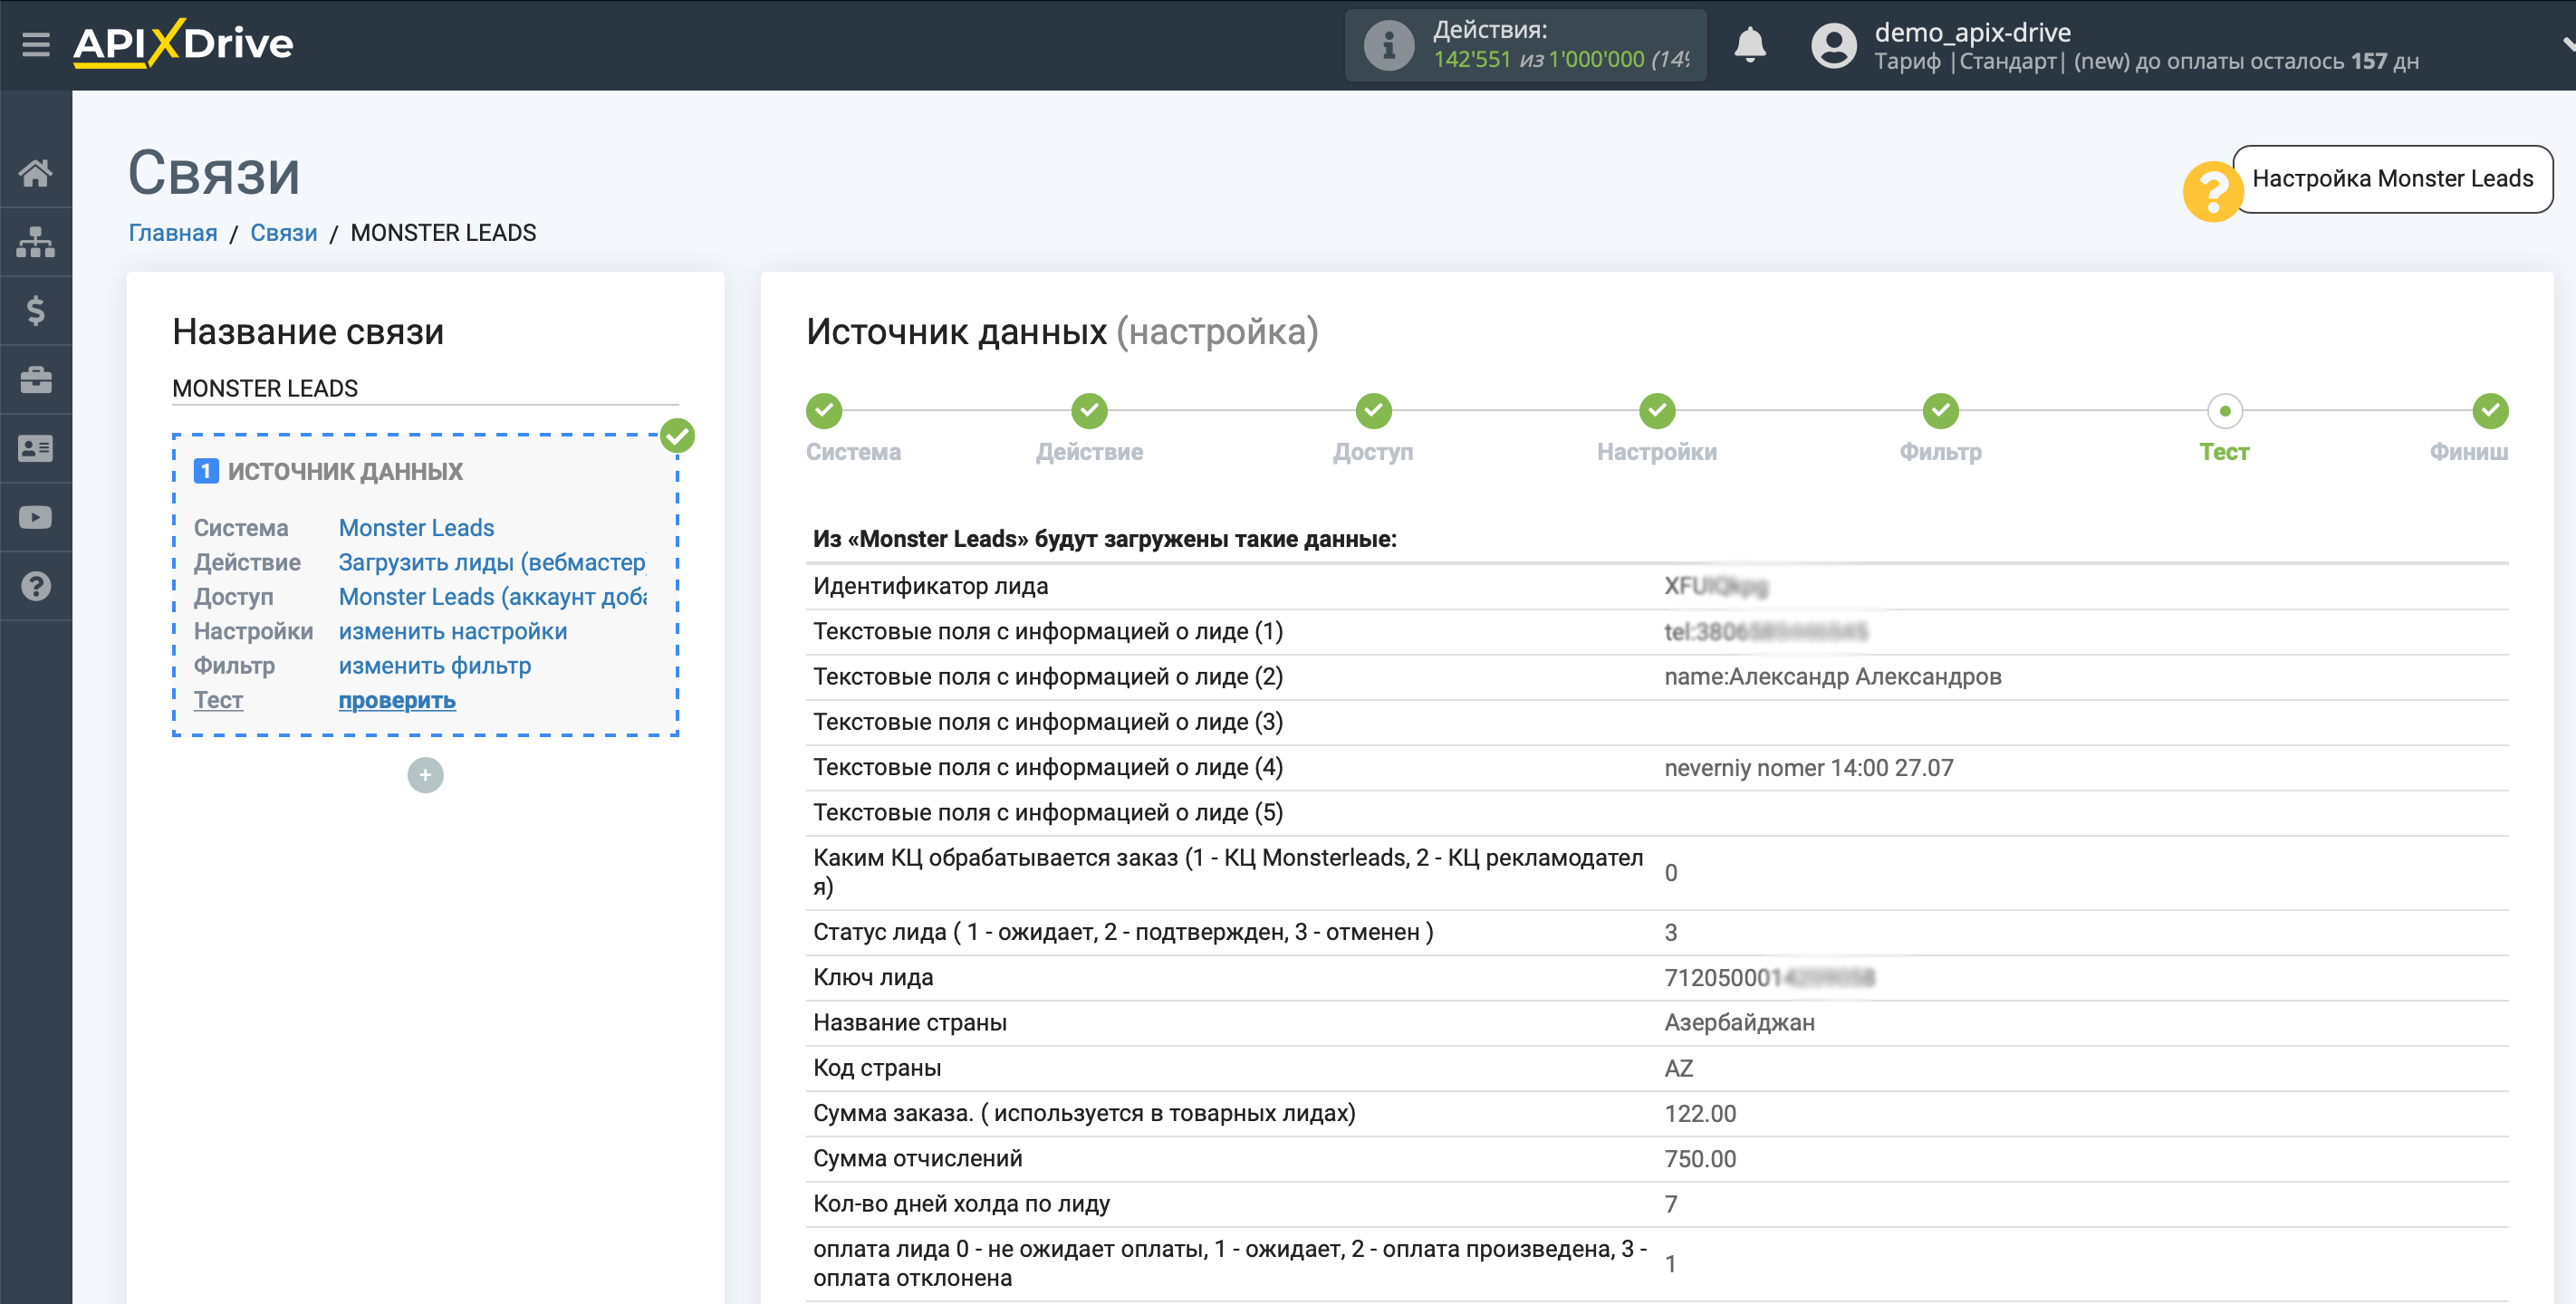This screenshot has height=1304, width=2576.
Task: Open the notifications bell
Action: coord(1750,46)
